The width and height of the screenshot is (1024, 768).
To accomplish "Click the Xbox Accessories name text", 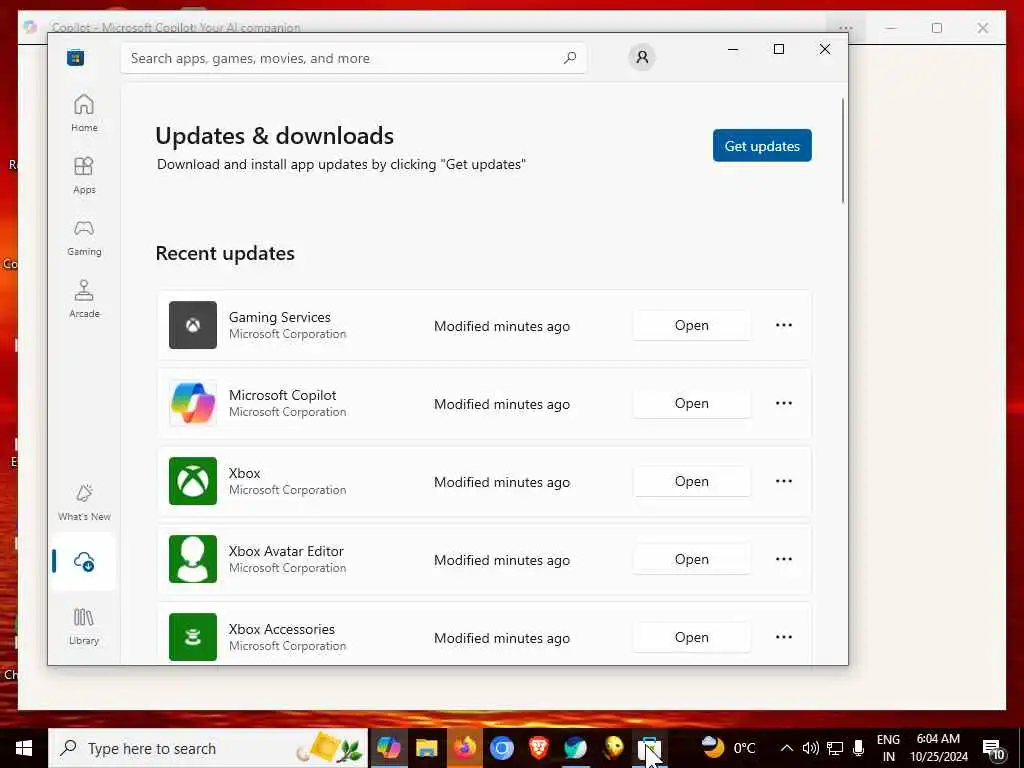I will click(x=281, y=629).
